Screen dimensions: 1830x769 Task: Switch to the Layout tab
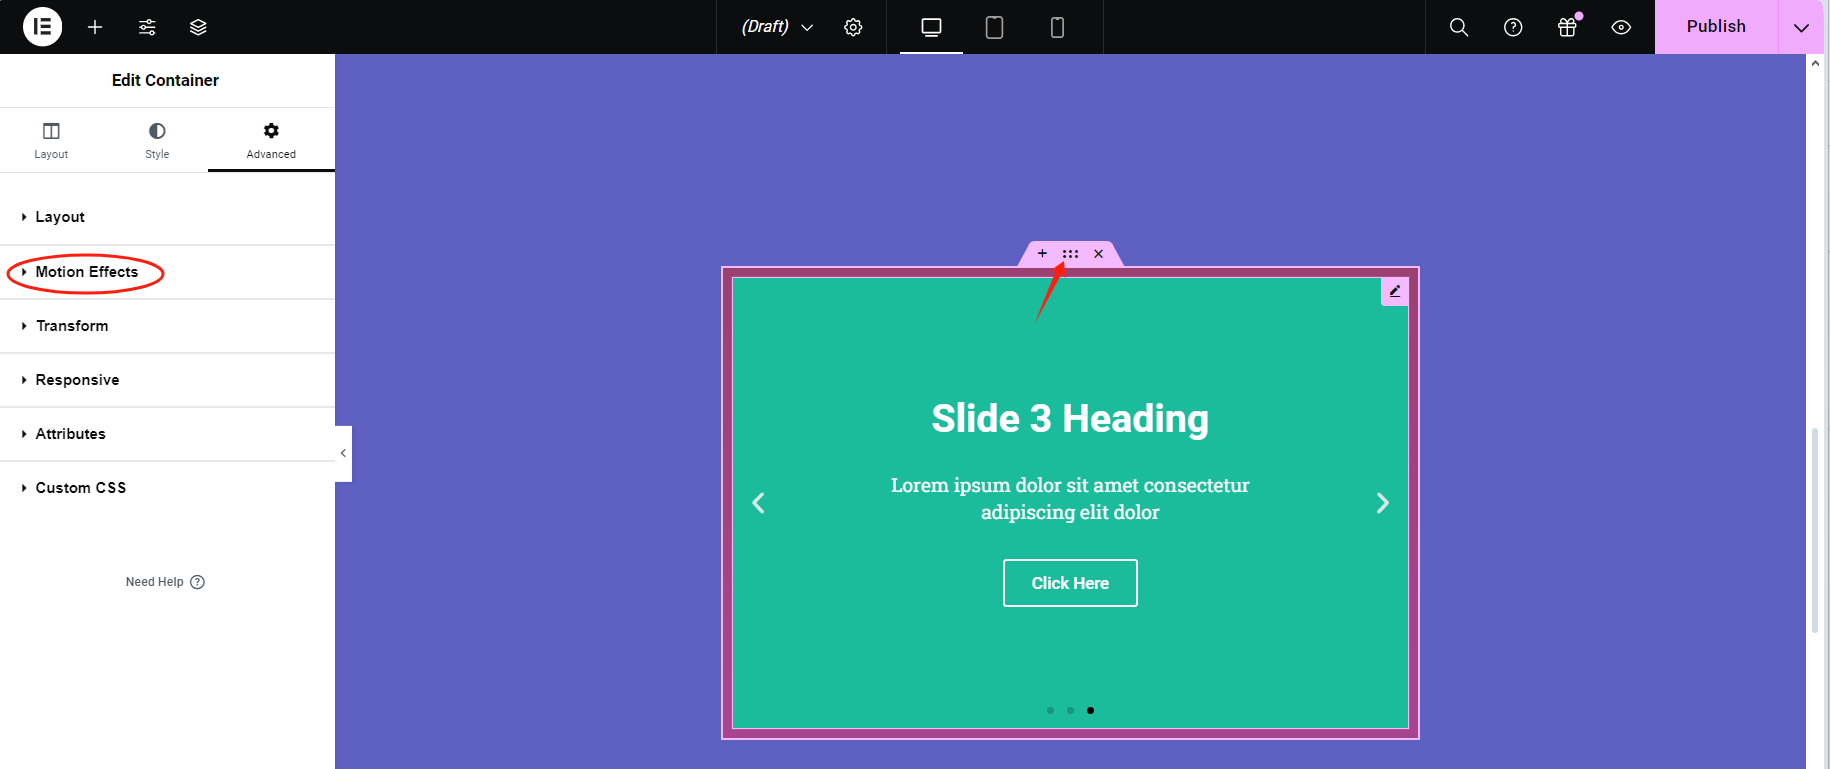click(51, 140)
